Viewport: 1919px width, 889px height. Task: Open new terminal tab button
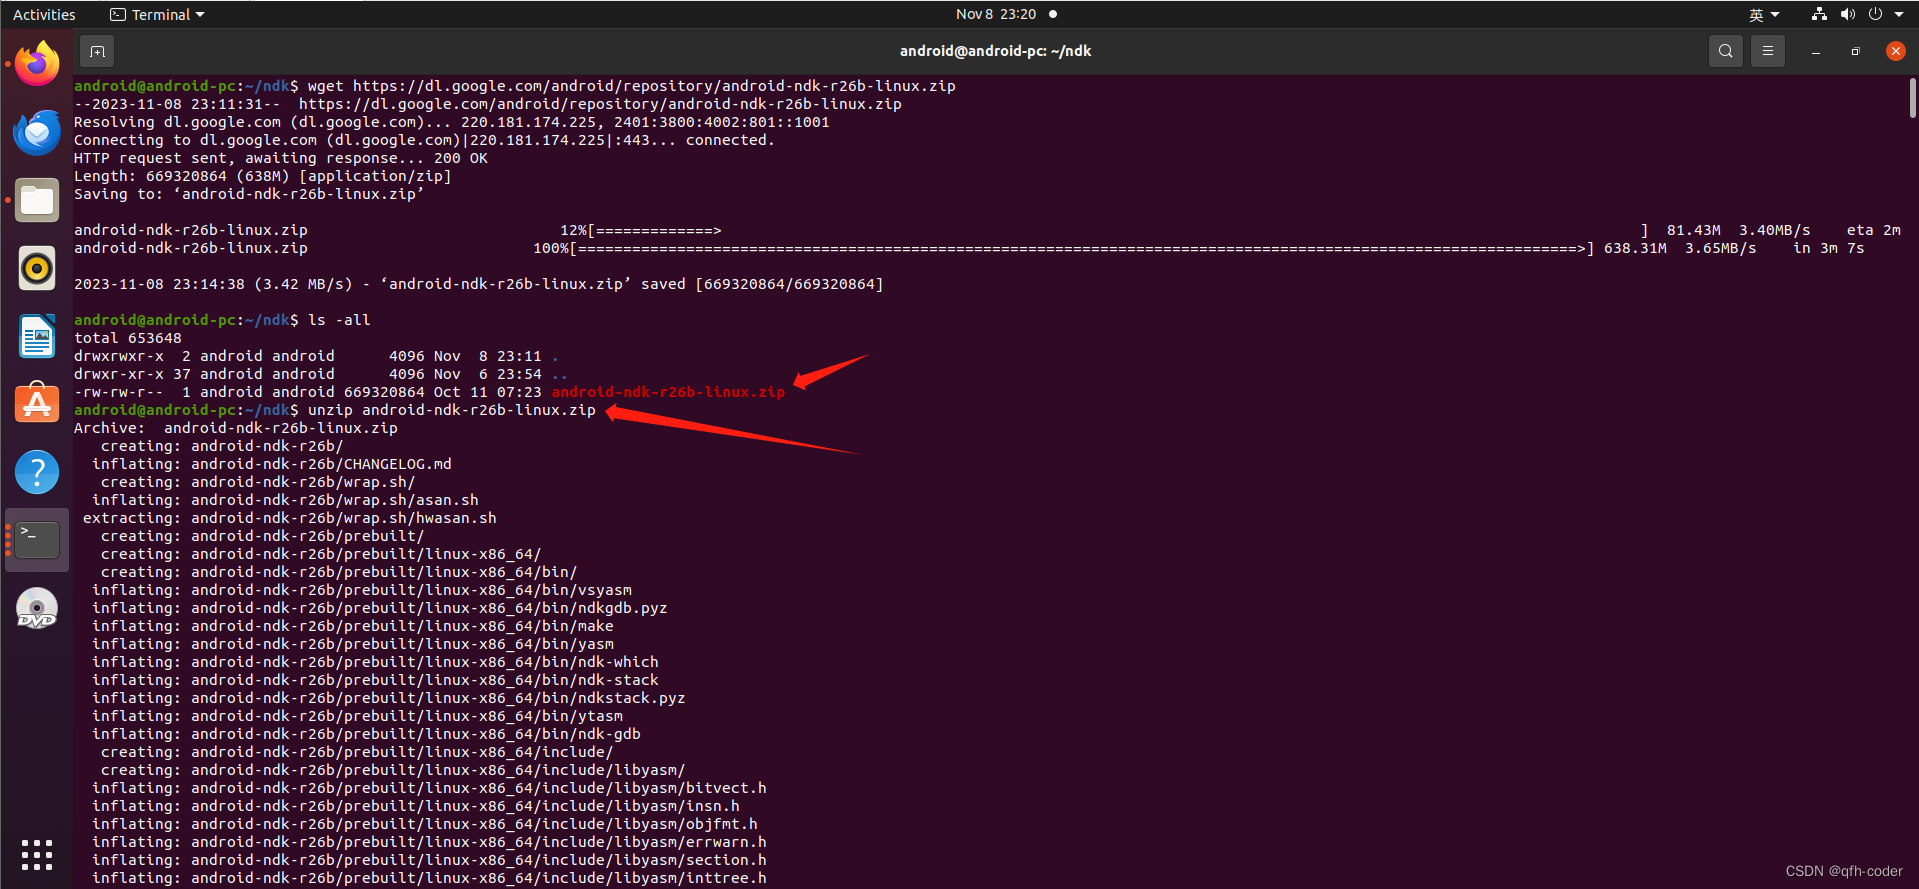click(x=97, y=51)
